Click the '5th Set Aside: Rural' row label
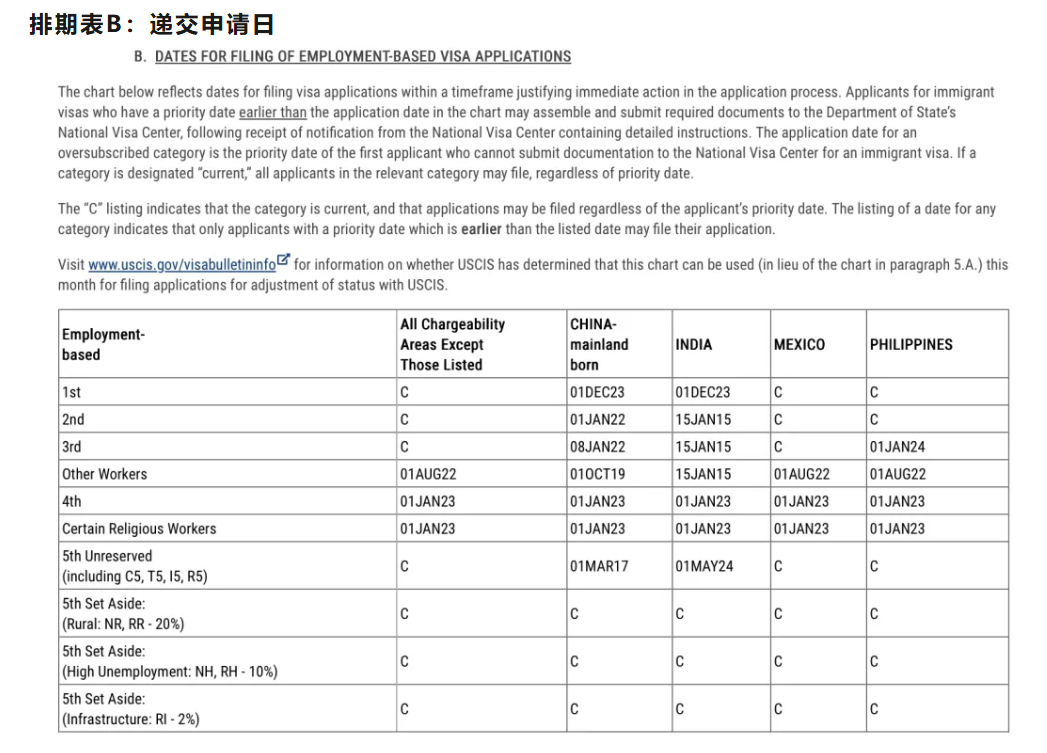The width and height of the screenshot is (1047, 753). pyautogui.click(x=123, y=613)
